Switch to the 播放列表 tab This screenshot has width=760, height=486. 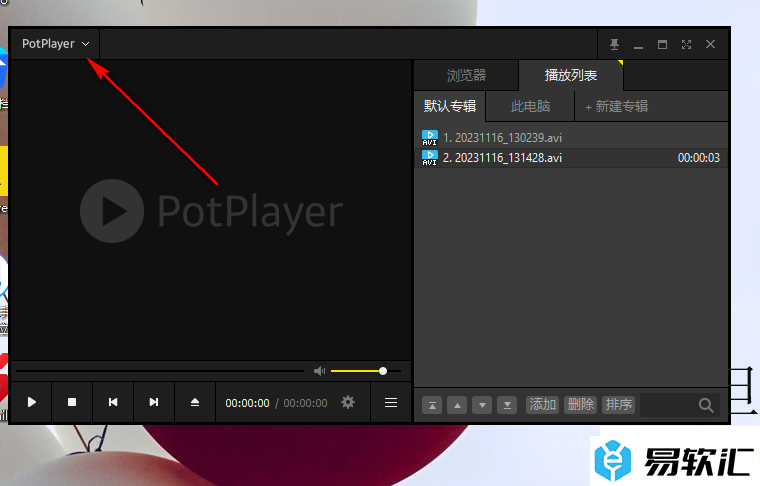(x=570, y=76)
